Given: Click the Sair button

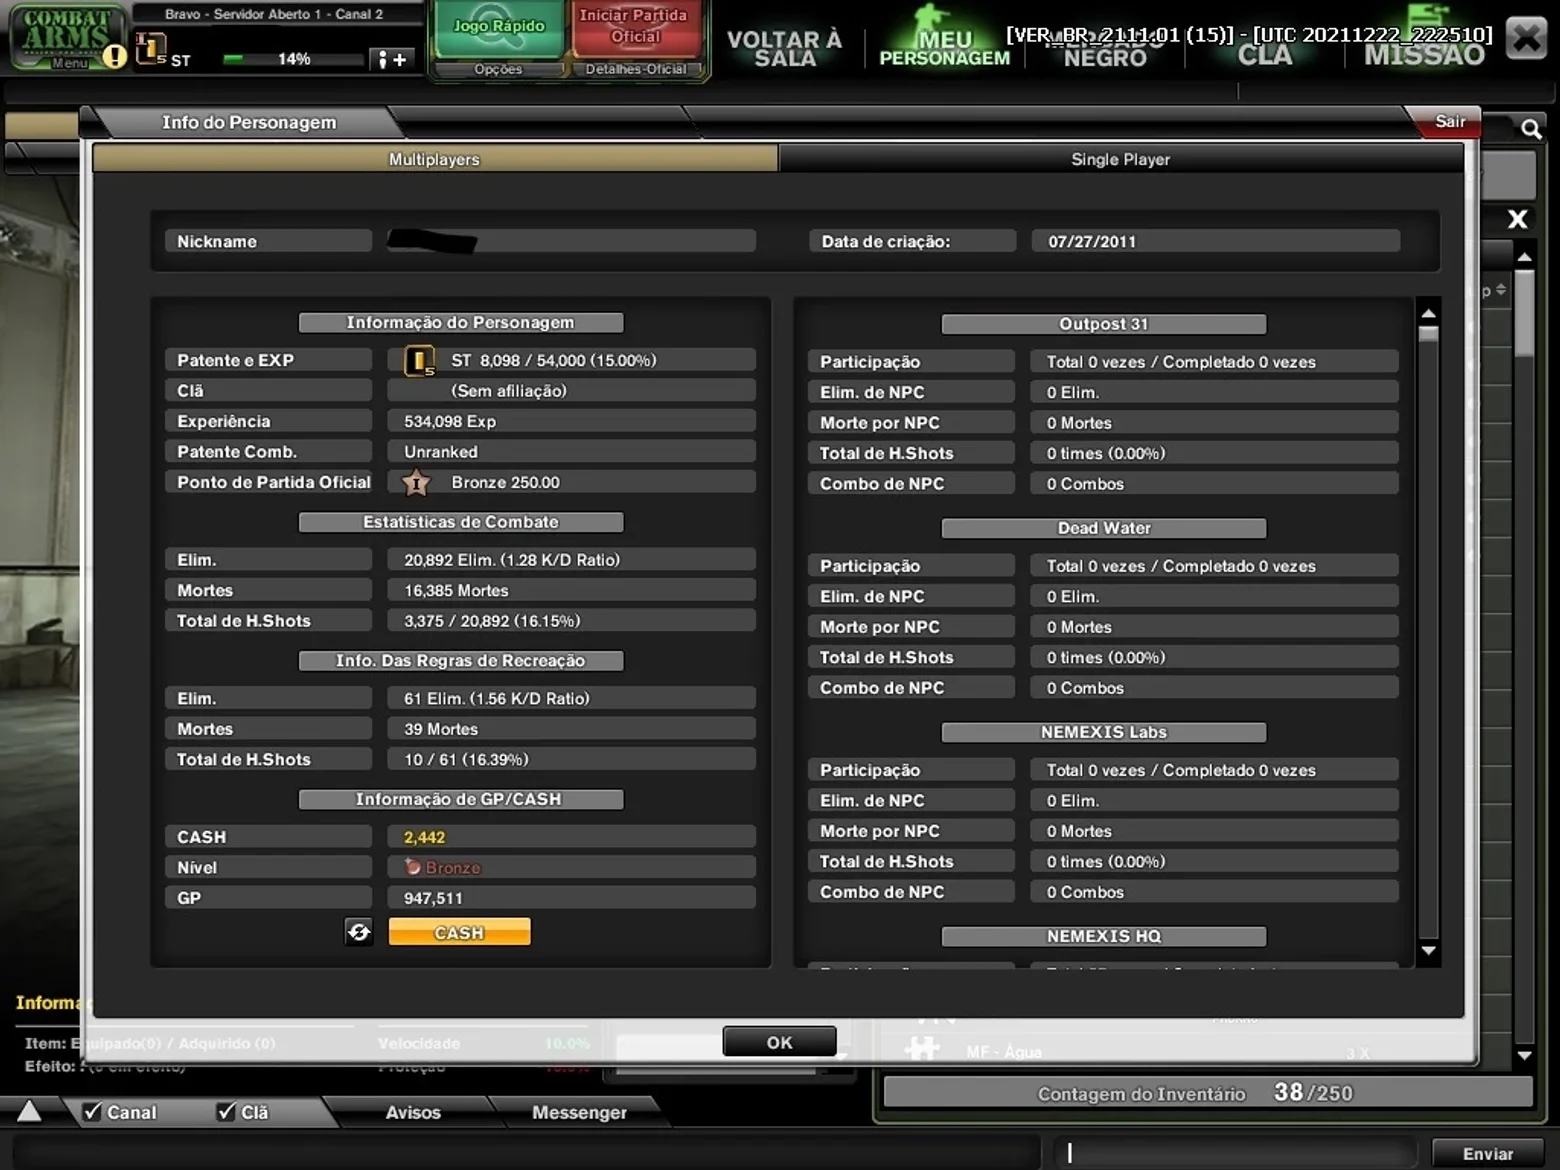Looking at the screenshot, I should [1449, 121].
